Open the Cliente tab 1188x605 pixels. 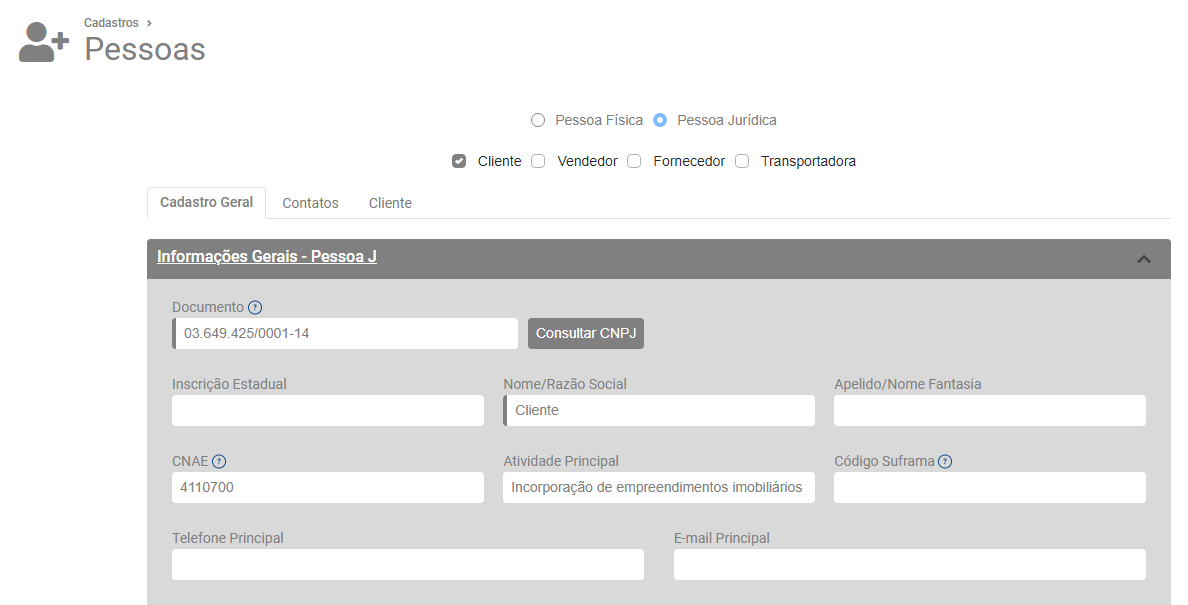[390, 203]
